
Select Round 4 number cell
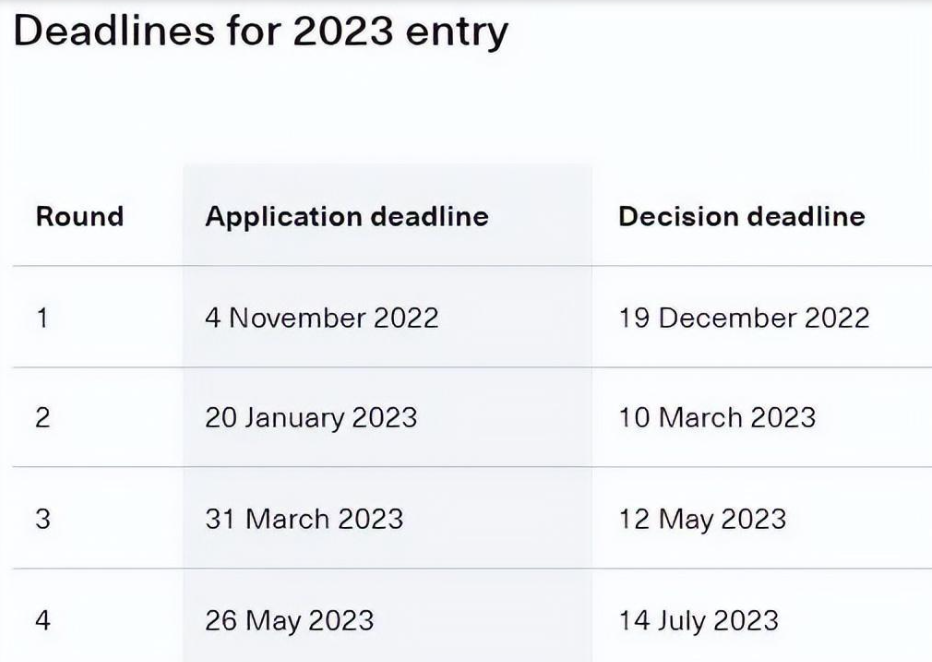43,620
